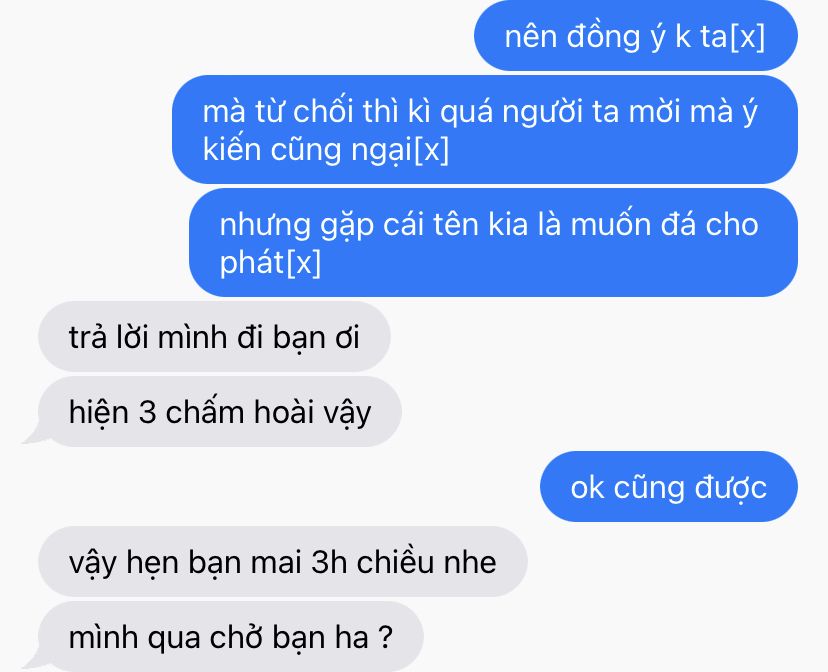Click the [x] marker after "cũng ngại"
This screenshot has height=672, width=828.
431,149
